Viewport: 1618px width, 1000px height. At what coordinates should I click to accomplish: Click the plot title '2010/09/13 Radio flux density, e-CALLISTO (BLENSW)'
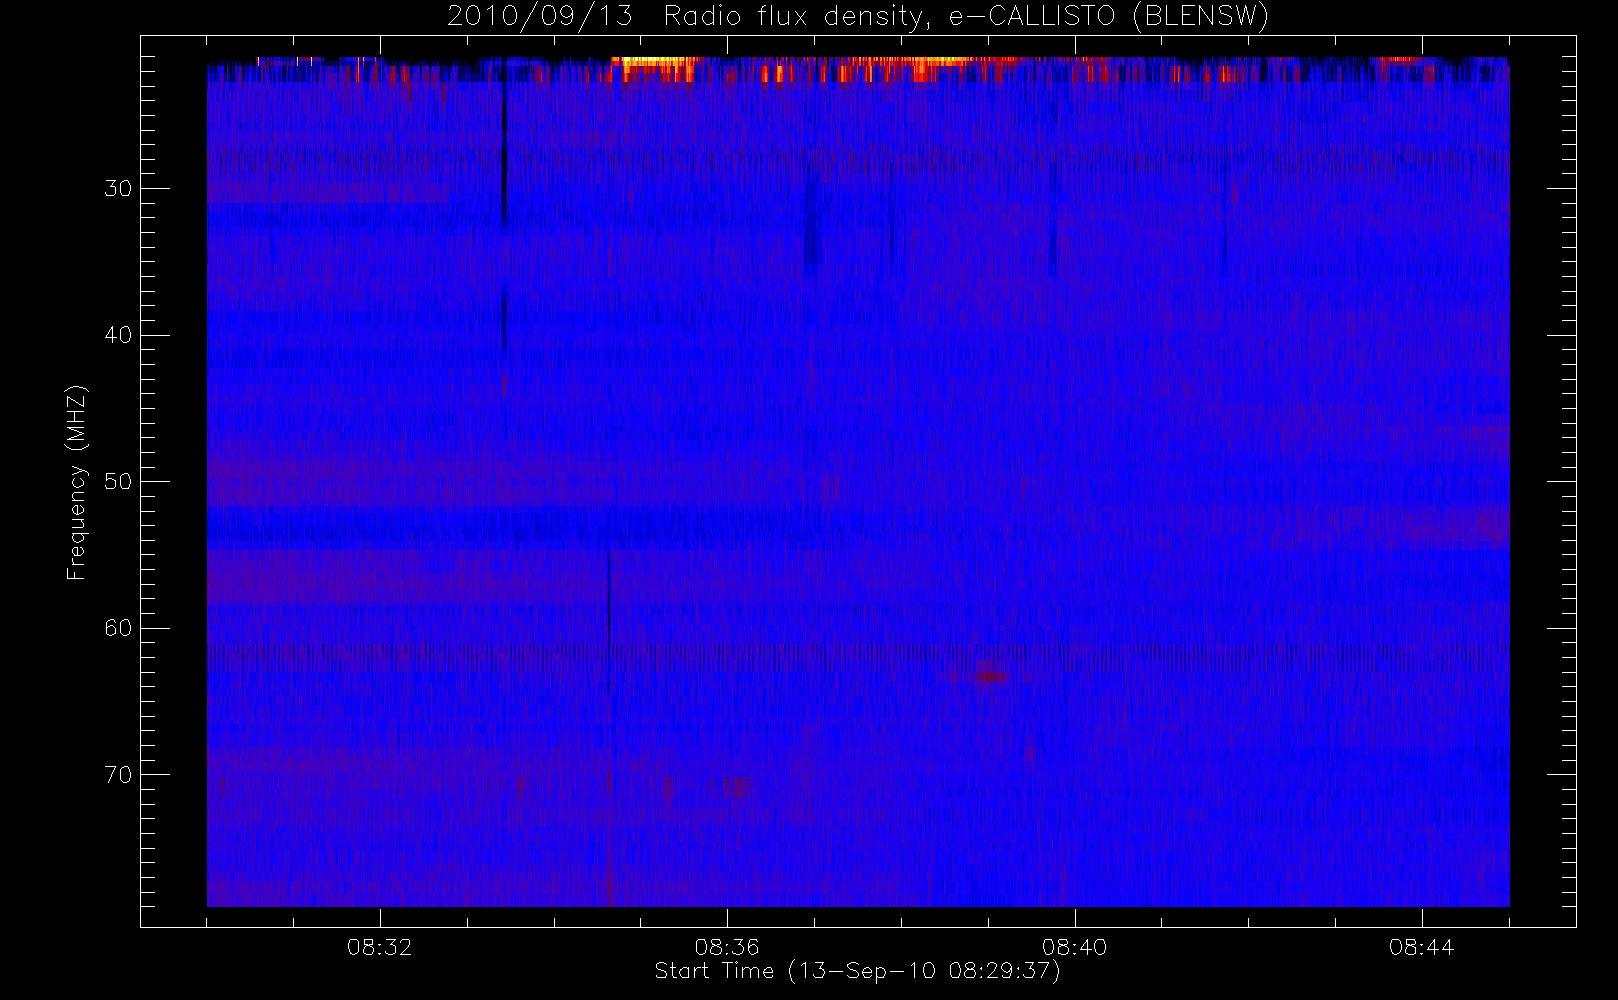coord(857,17)
